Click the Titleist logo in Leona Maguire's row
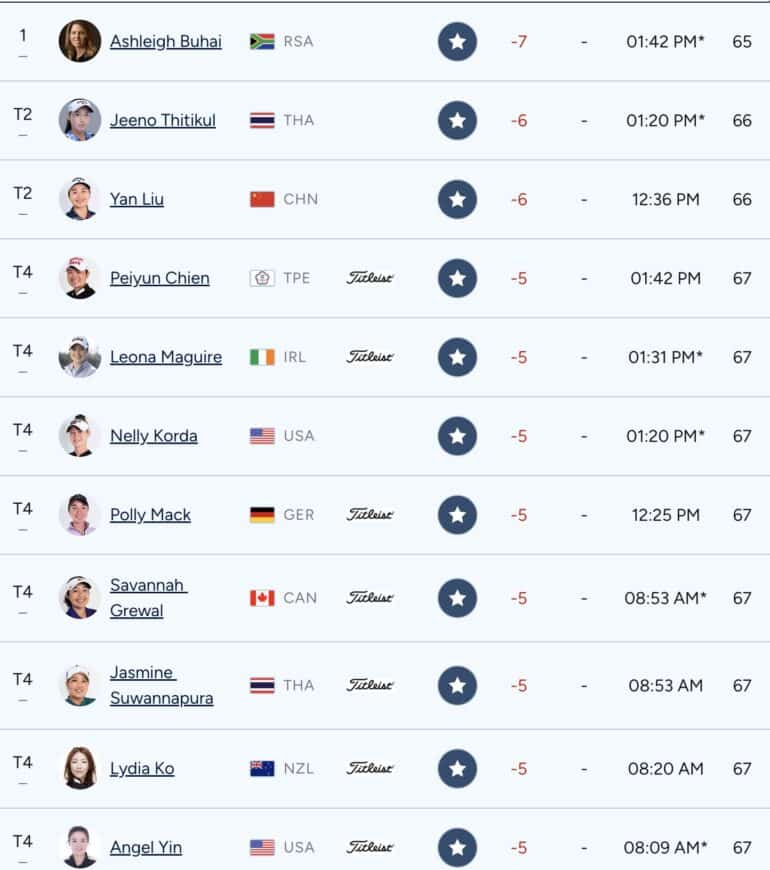The width and height of the screenshot is (770, 870). pos(370,357)
